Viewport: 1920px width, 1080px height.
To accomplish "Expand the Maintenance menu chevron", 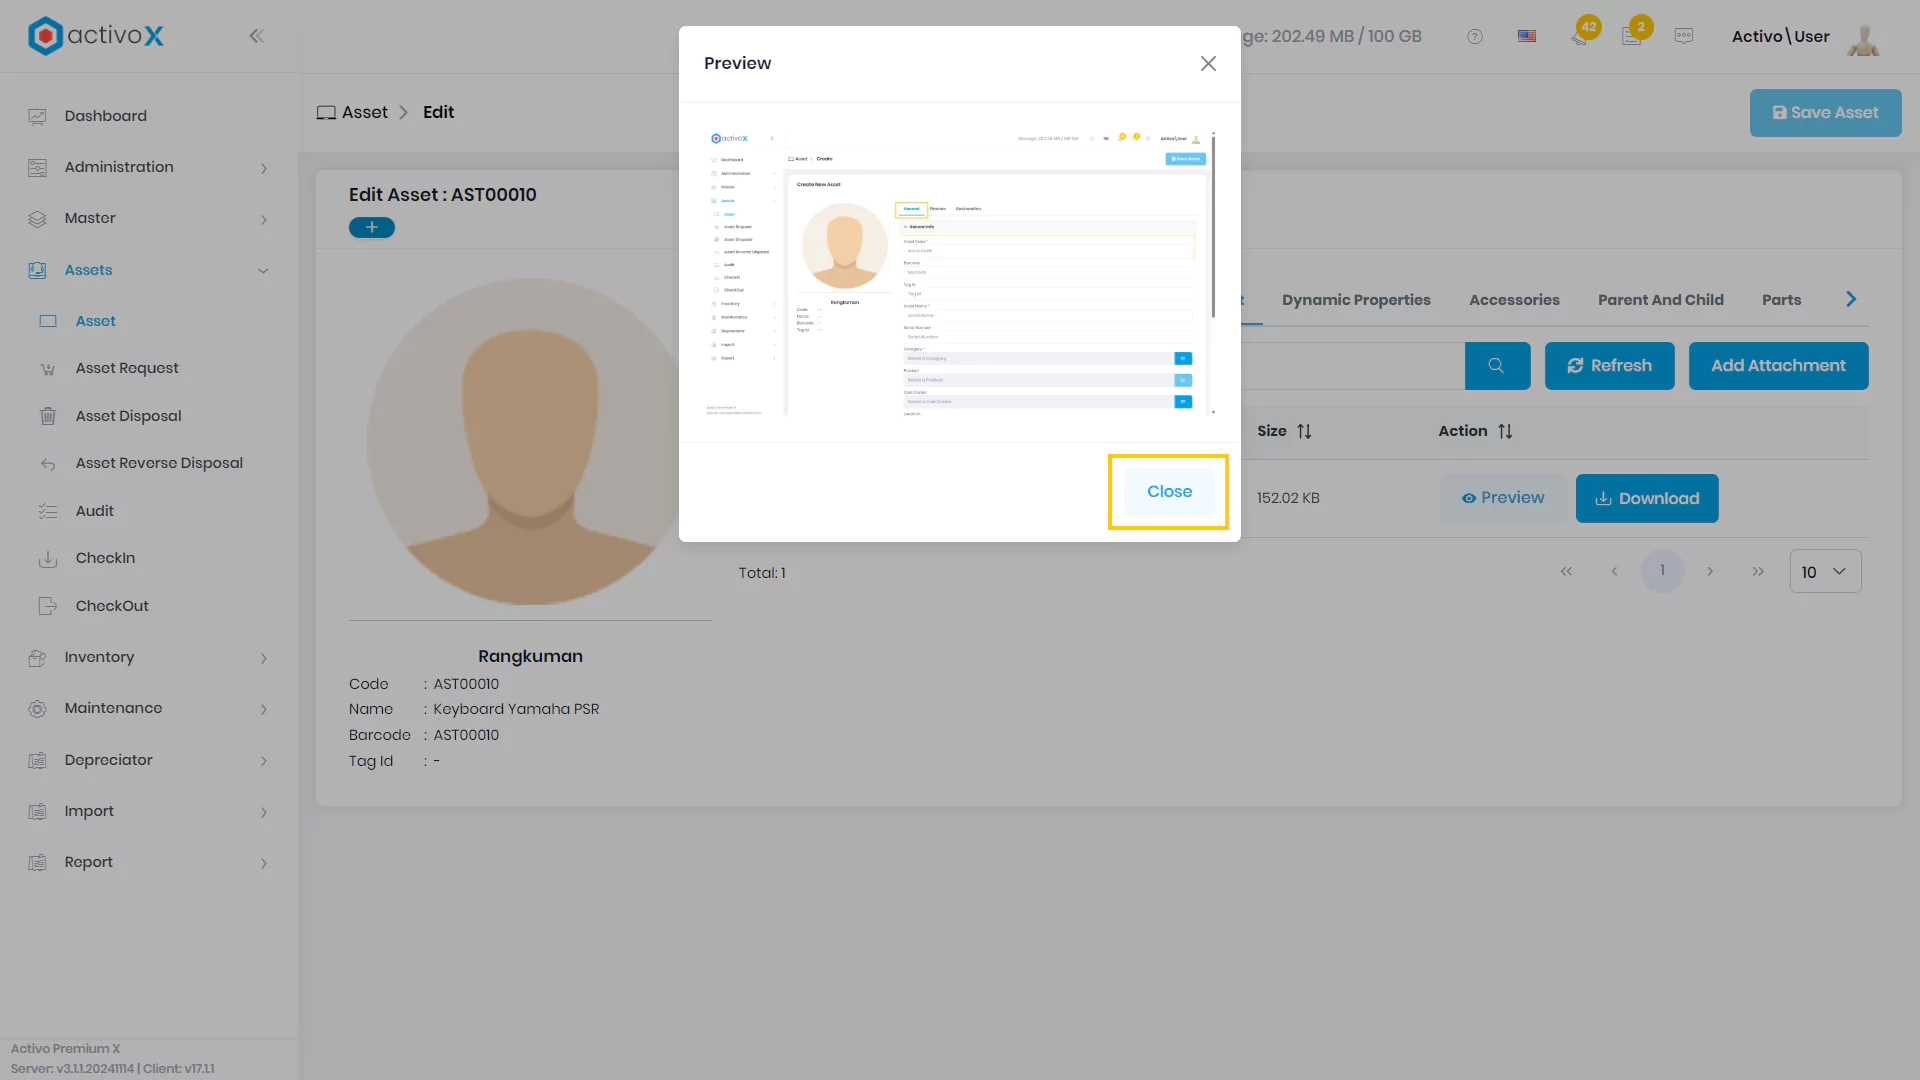I will pos(264,709).
